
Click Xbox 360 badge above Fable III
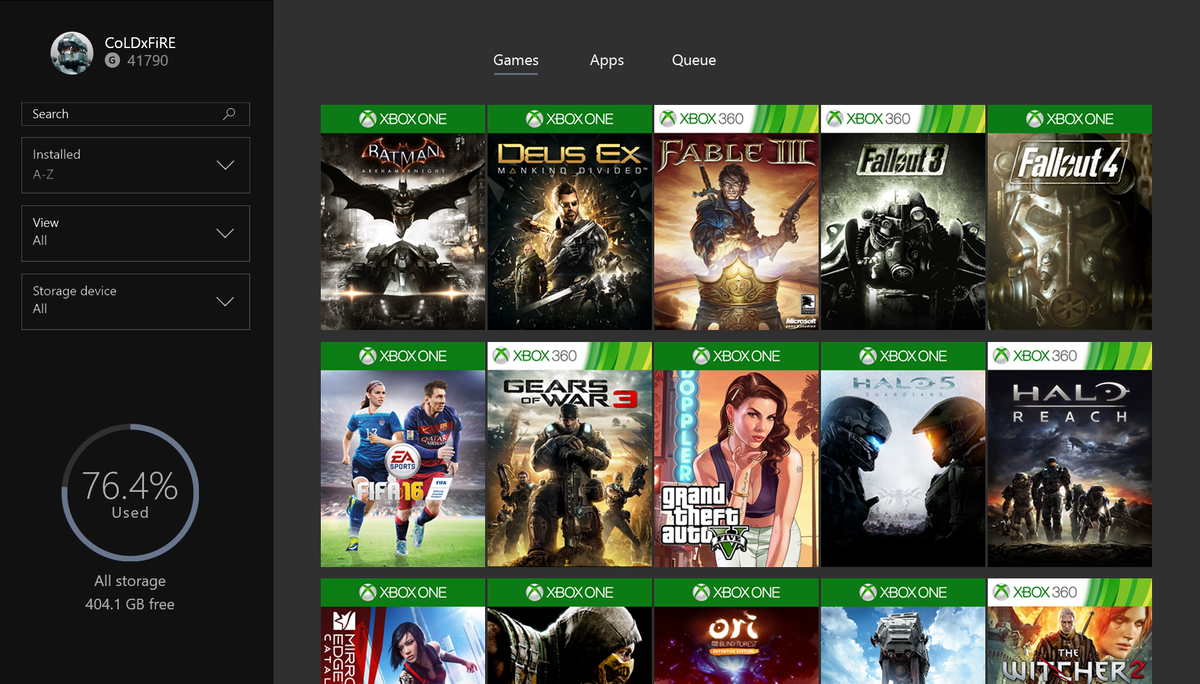736,119
